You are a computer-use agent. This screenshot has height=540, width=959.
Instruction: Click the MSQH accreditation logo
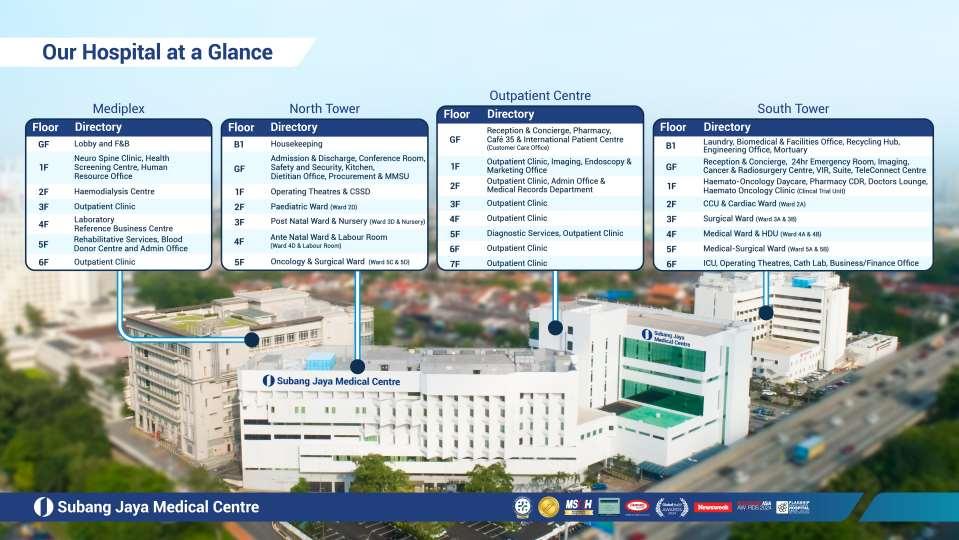(x=578, y=507)
